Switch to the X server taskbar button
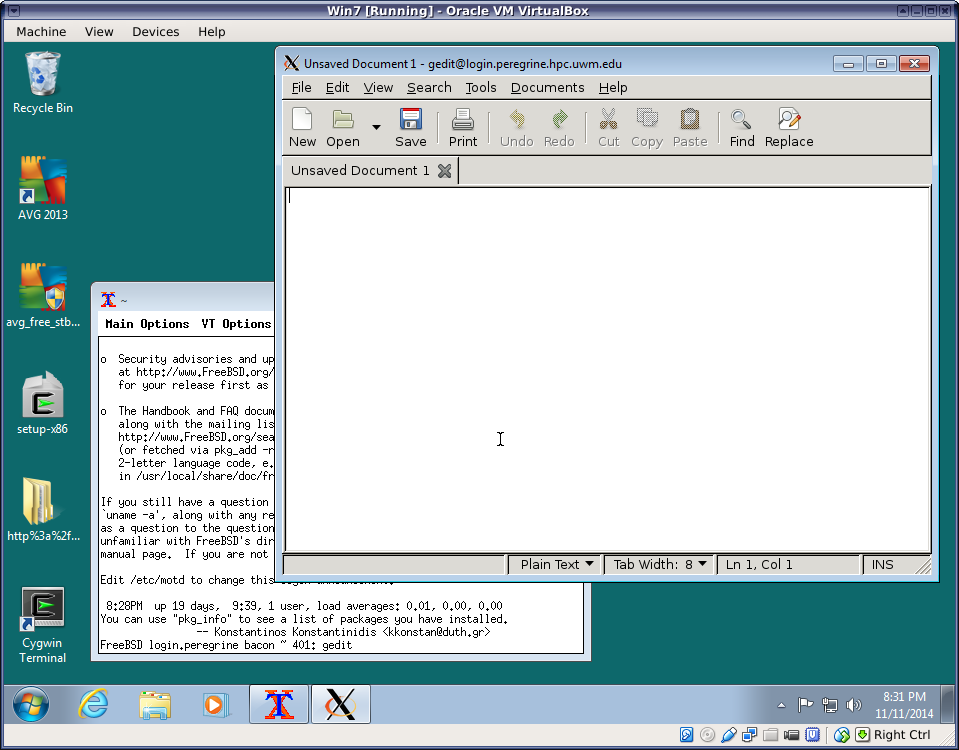This screenshot has height=750, width=959. [341, 704]
